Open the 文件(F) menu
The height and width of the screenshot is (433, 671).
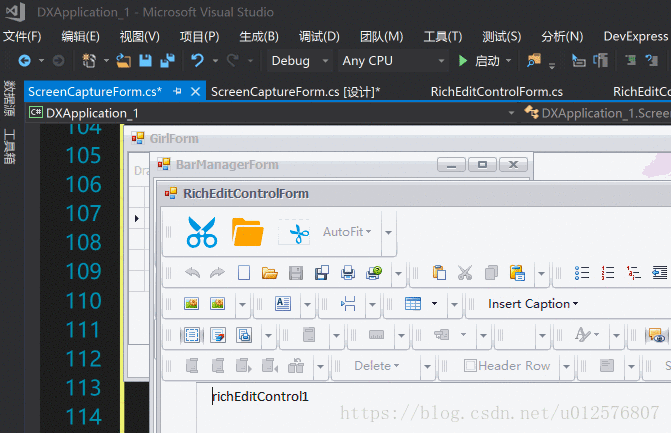click(x=22, y=36)
